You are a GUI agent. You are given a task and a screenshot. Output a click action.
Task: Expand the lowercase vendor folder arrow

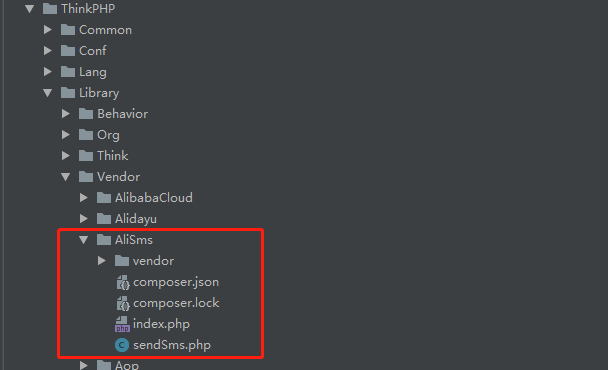pos(102,261)
